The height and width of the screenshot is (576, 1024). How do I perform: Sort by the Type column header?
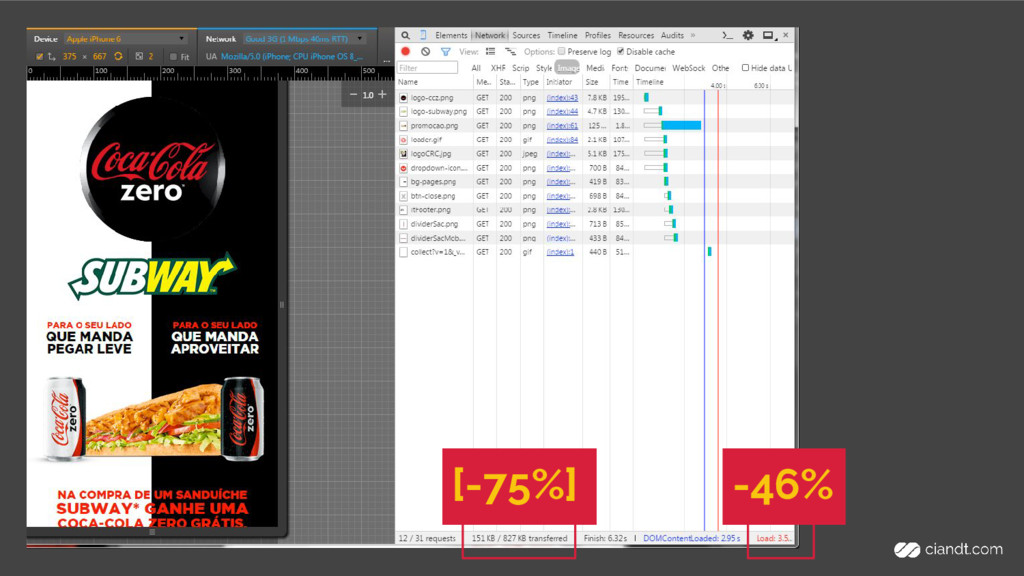[x=531, y=82]
